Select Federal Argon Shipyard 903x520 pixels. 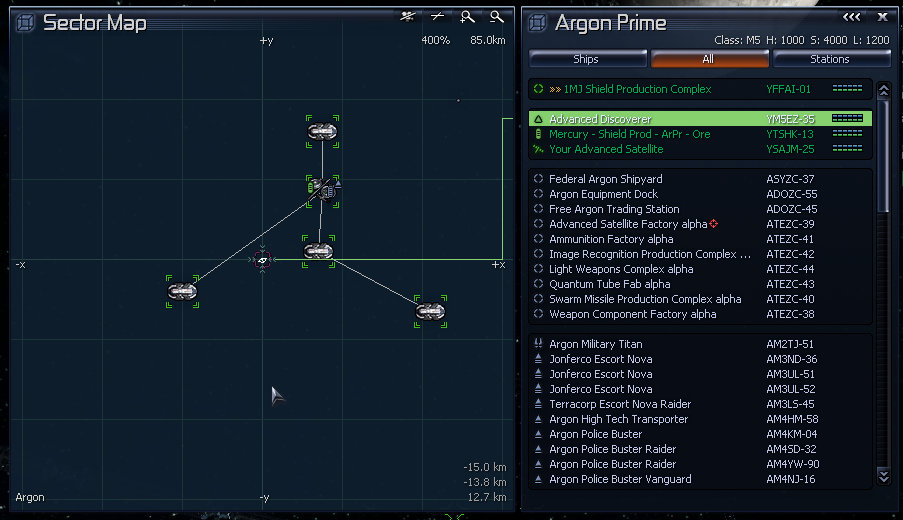tap(700, 179)
